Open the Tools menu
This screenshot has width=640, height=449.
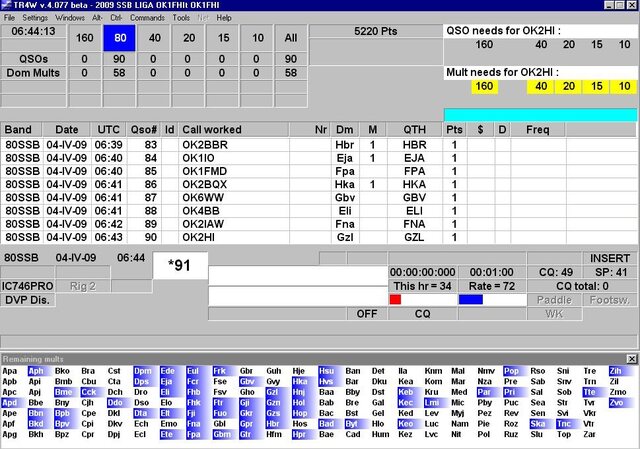pos(181,18)
